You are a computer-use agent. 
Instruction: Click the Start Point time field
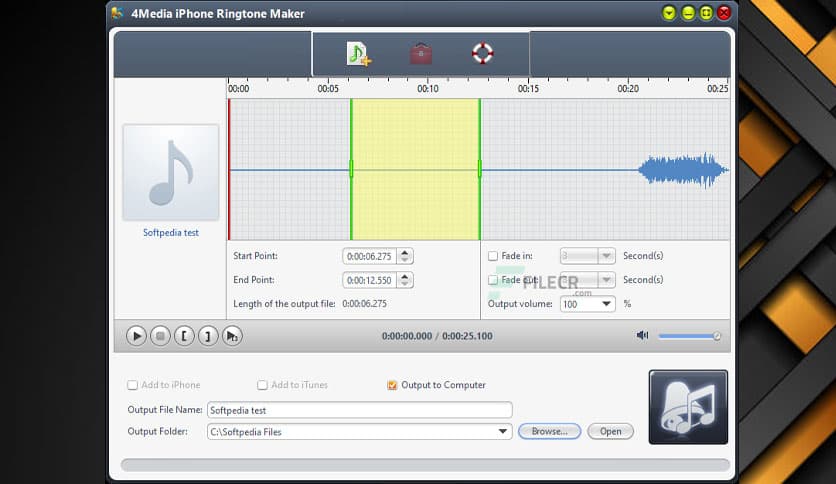pos(370,256)
